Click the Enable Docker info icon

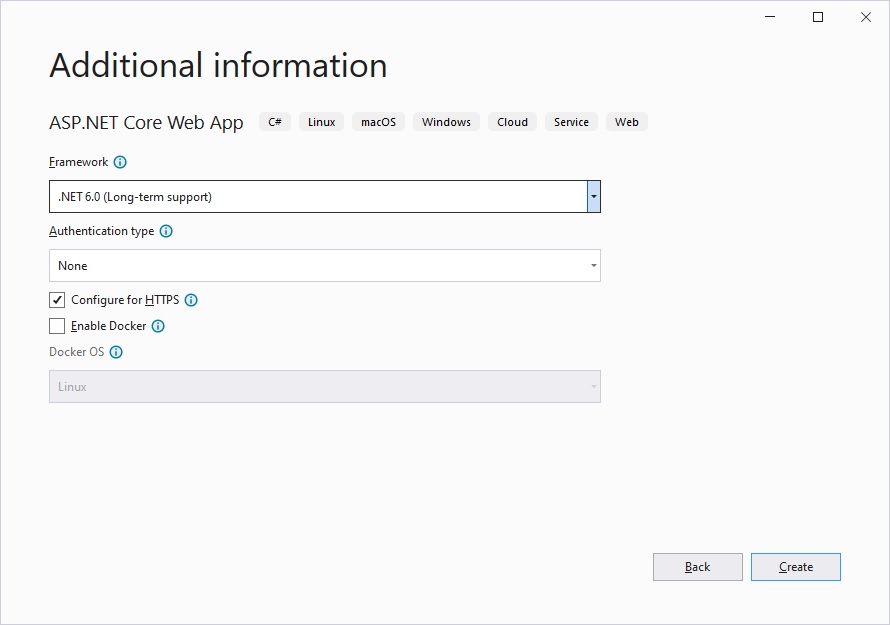click(158, 326)
